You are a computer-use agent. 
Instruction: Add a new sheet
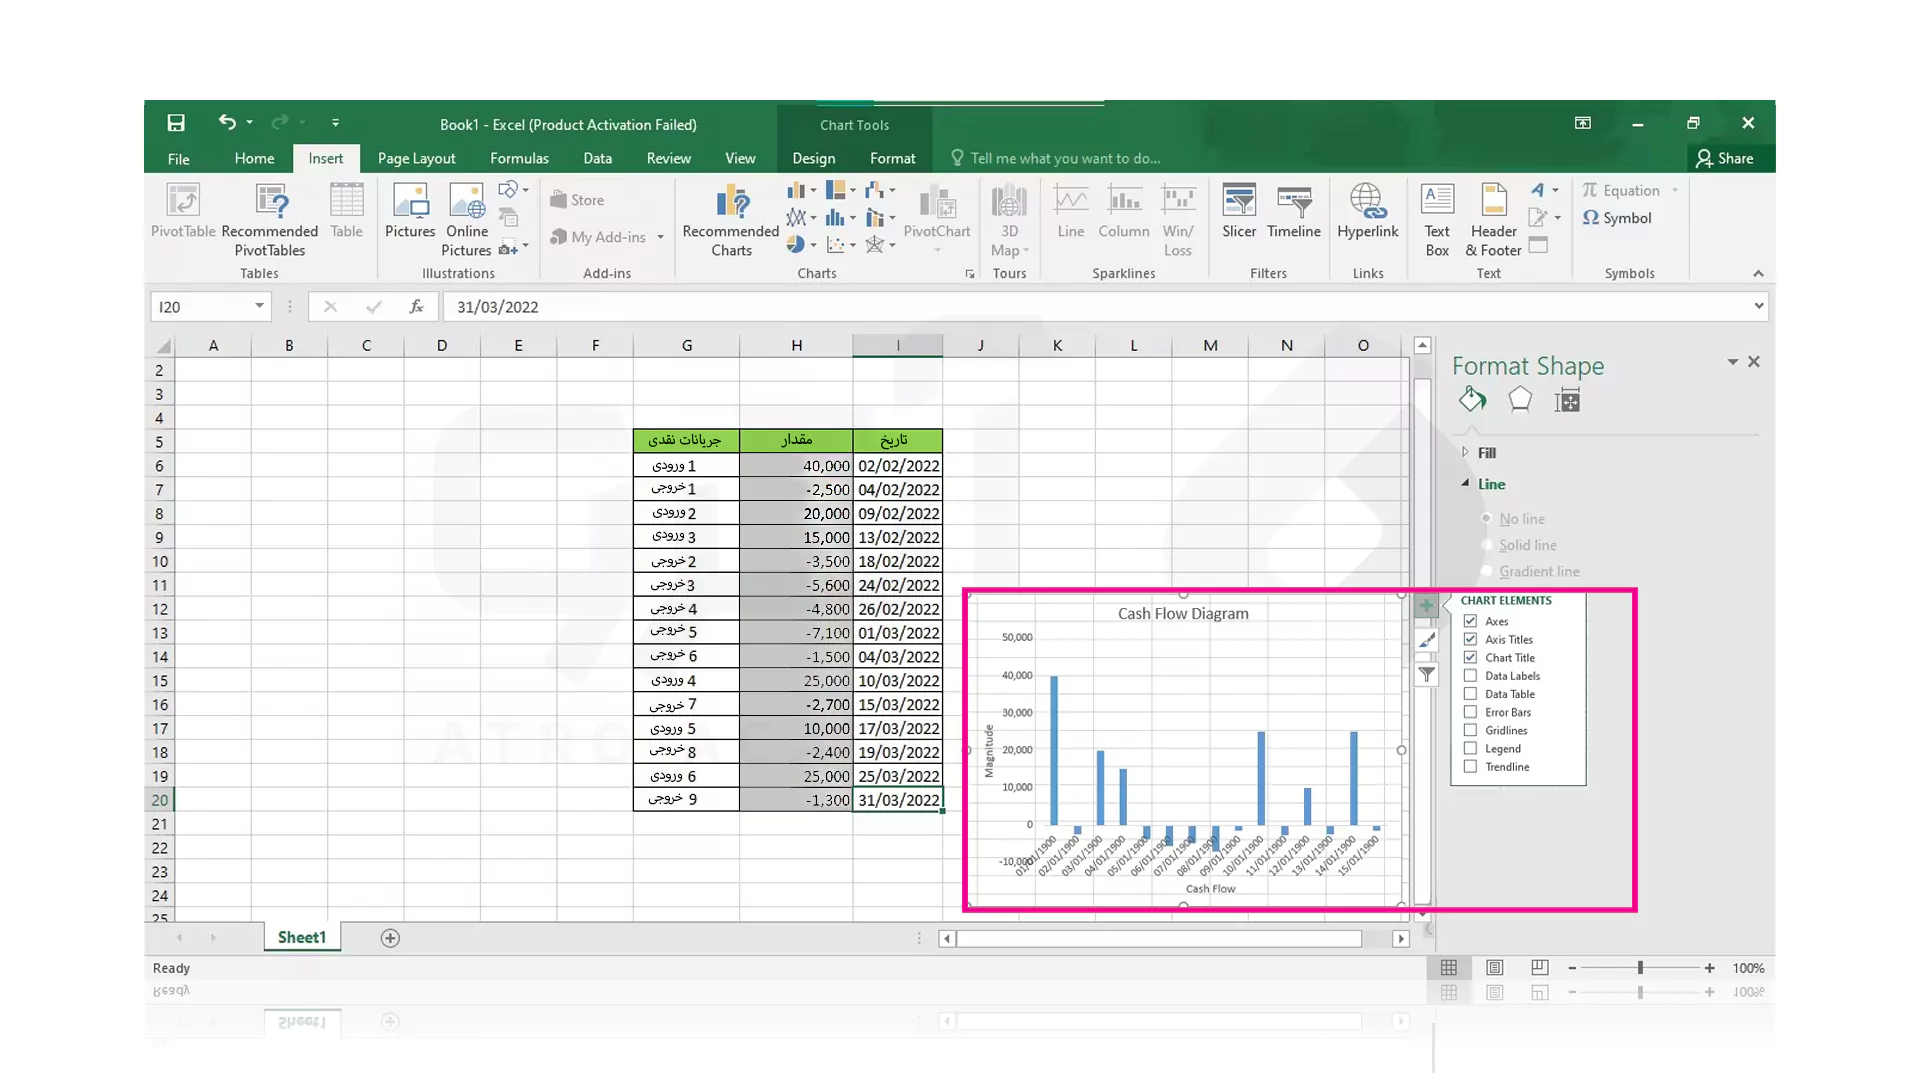[390, 938]
